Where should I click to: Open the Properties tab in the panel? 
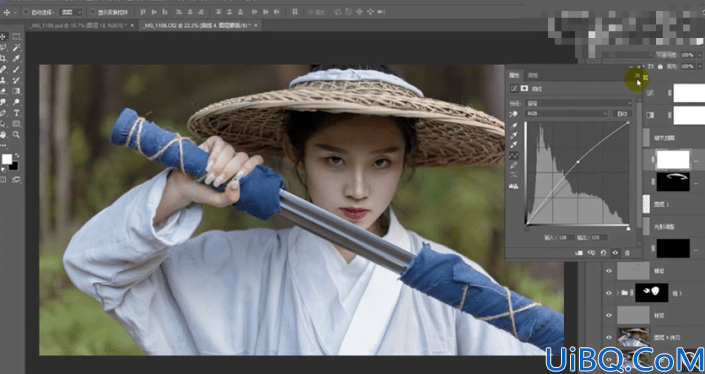tap(514, 75)
